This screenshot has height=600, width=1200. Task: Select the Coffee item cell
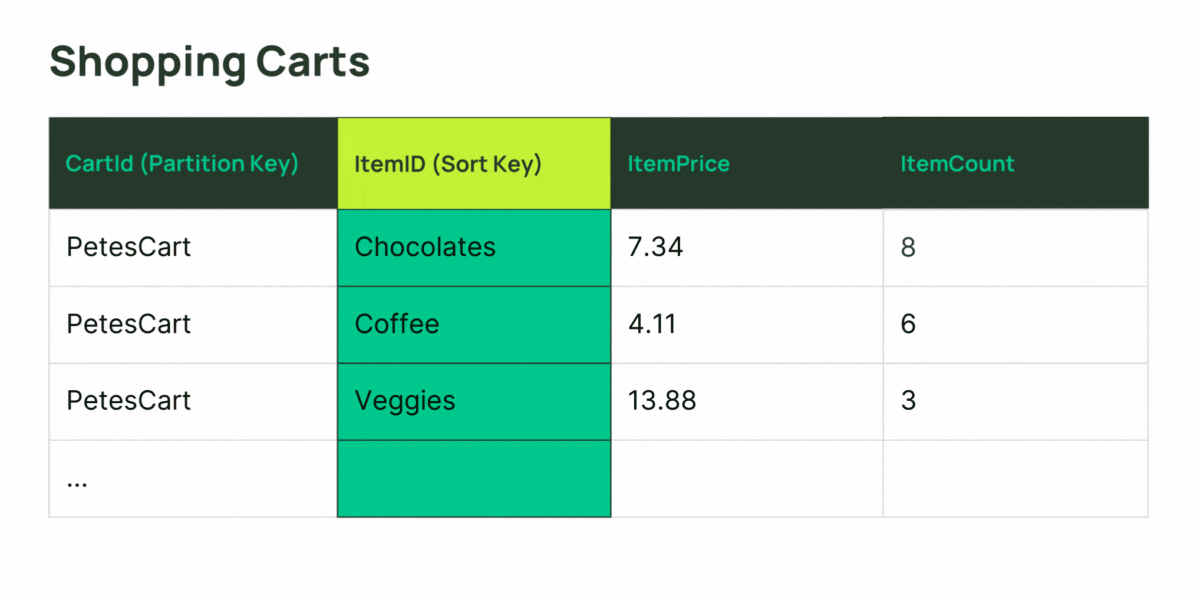(474, 325)
